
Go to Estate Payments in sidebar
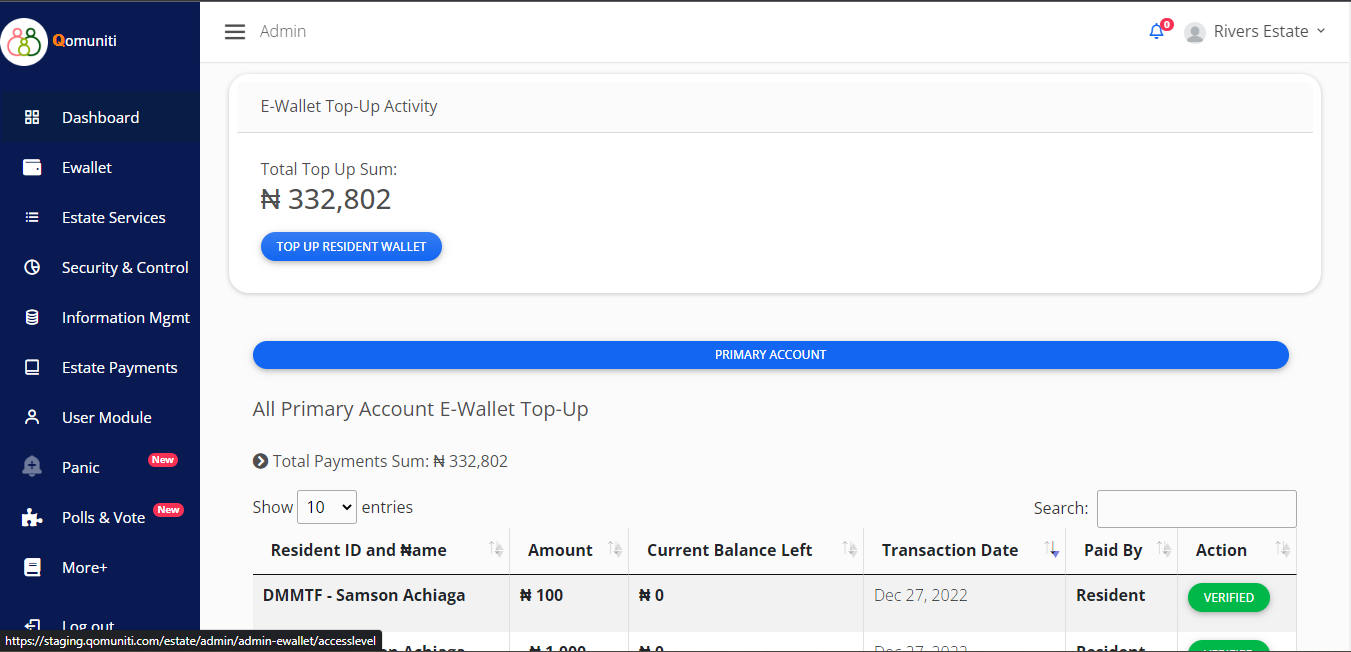click(119, 368)
